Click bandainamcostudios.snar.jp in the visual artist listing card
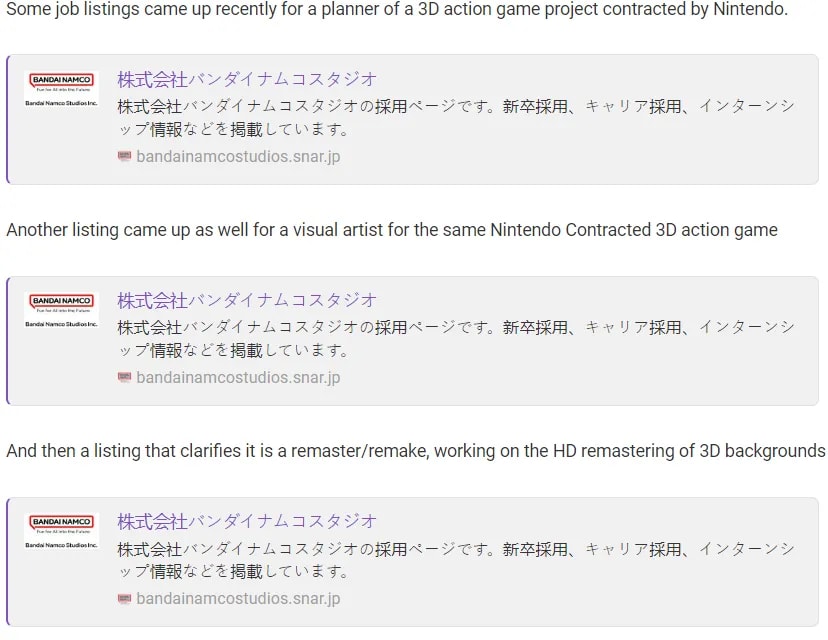 [x=238, y=377]
